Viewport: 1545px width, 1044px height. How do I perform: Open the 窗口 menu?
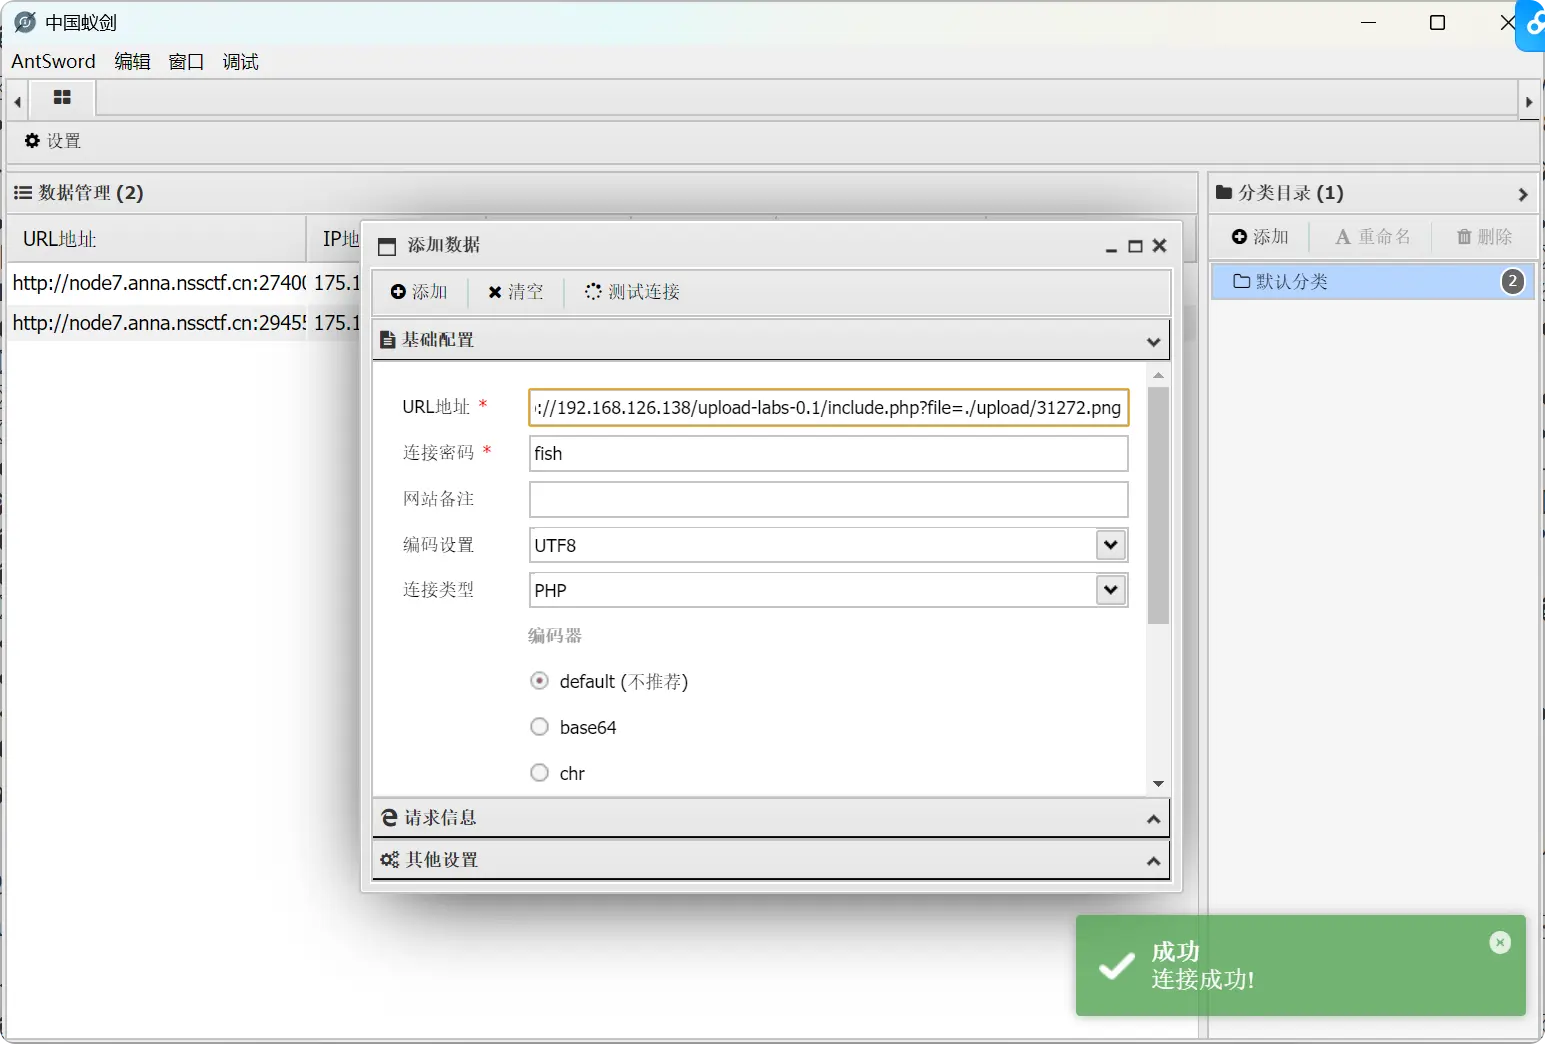(x=186, y=61)
